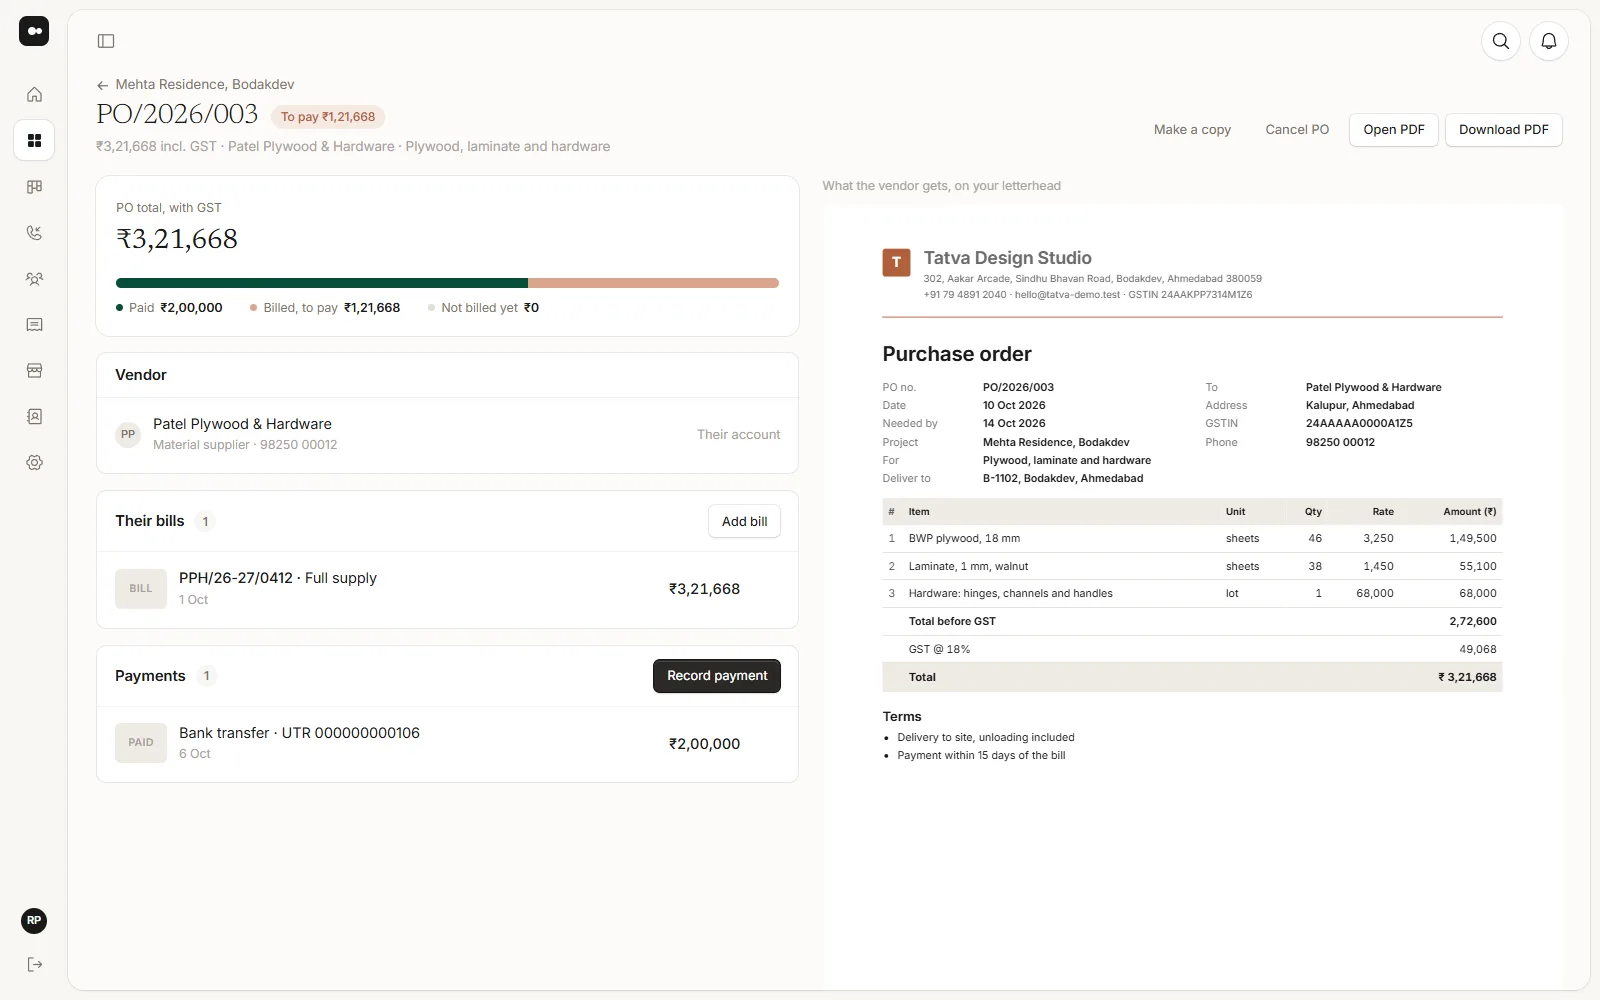The height and width of the screenshot is (1000, 1600).
Task: Click the Tatva Design Studio logo
Action: tap(896, 263)
